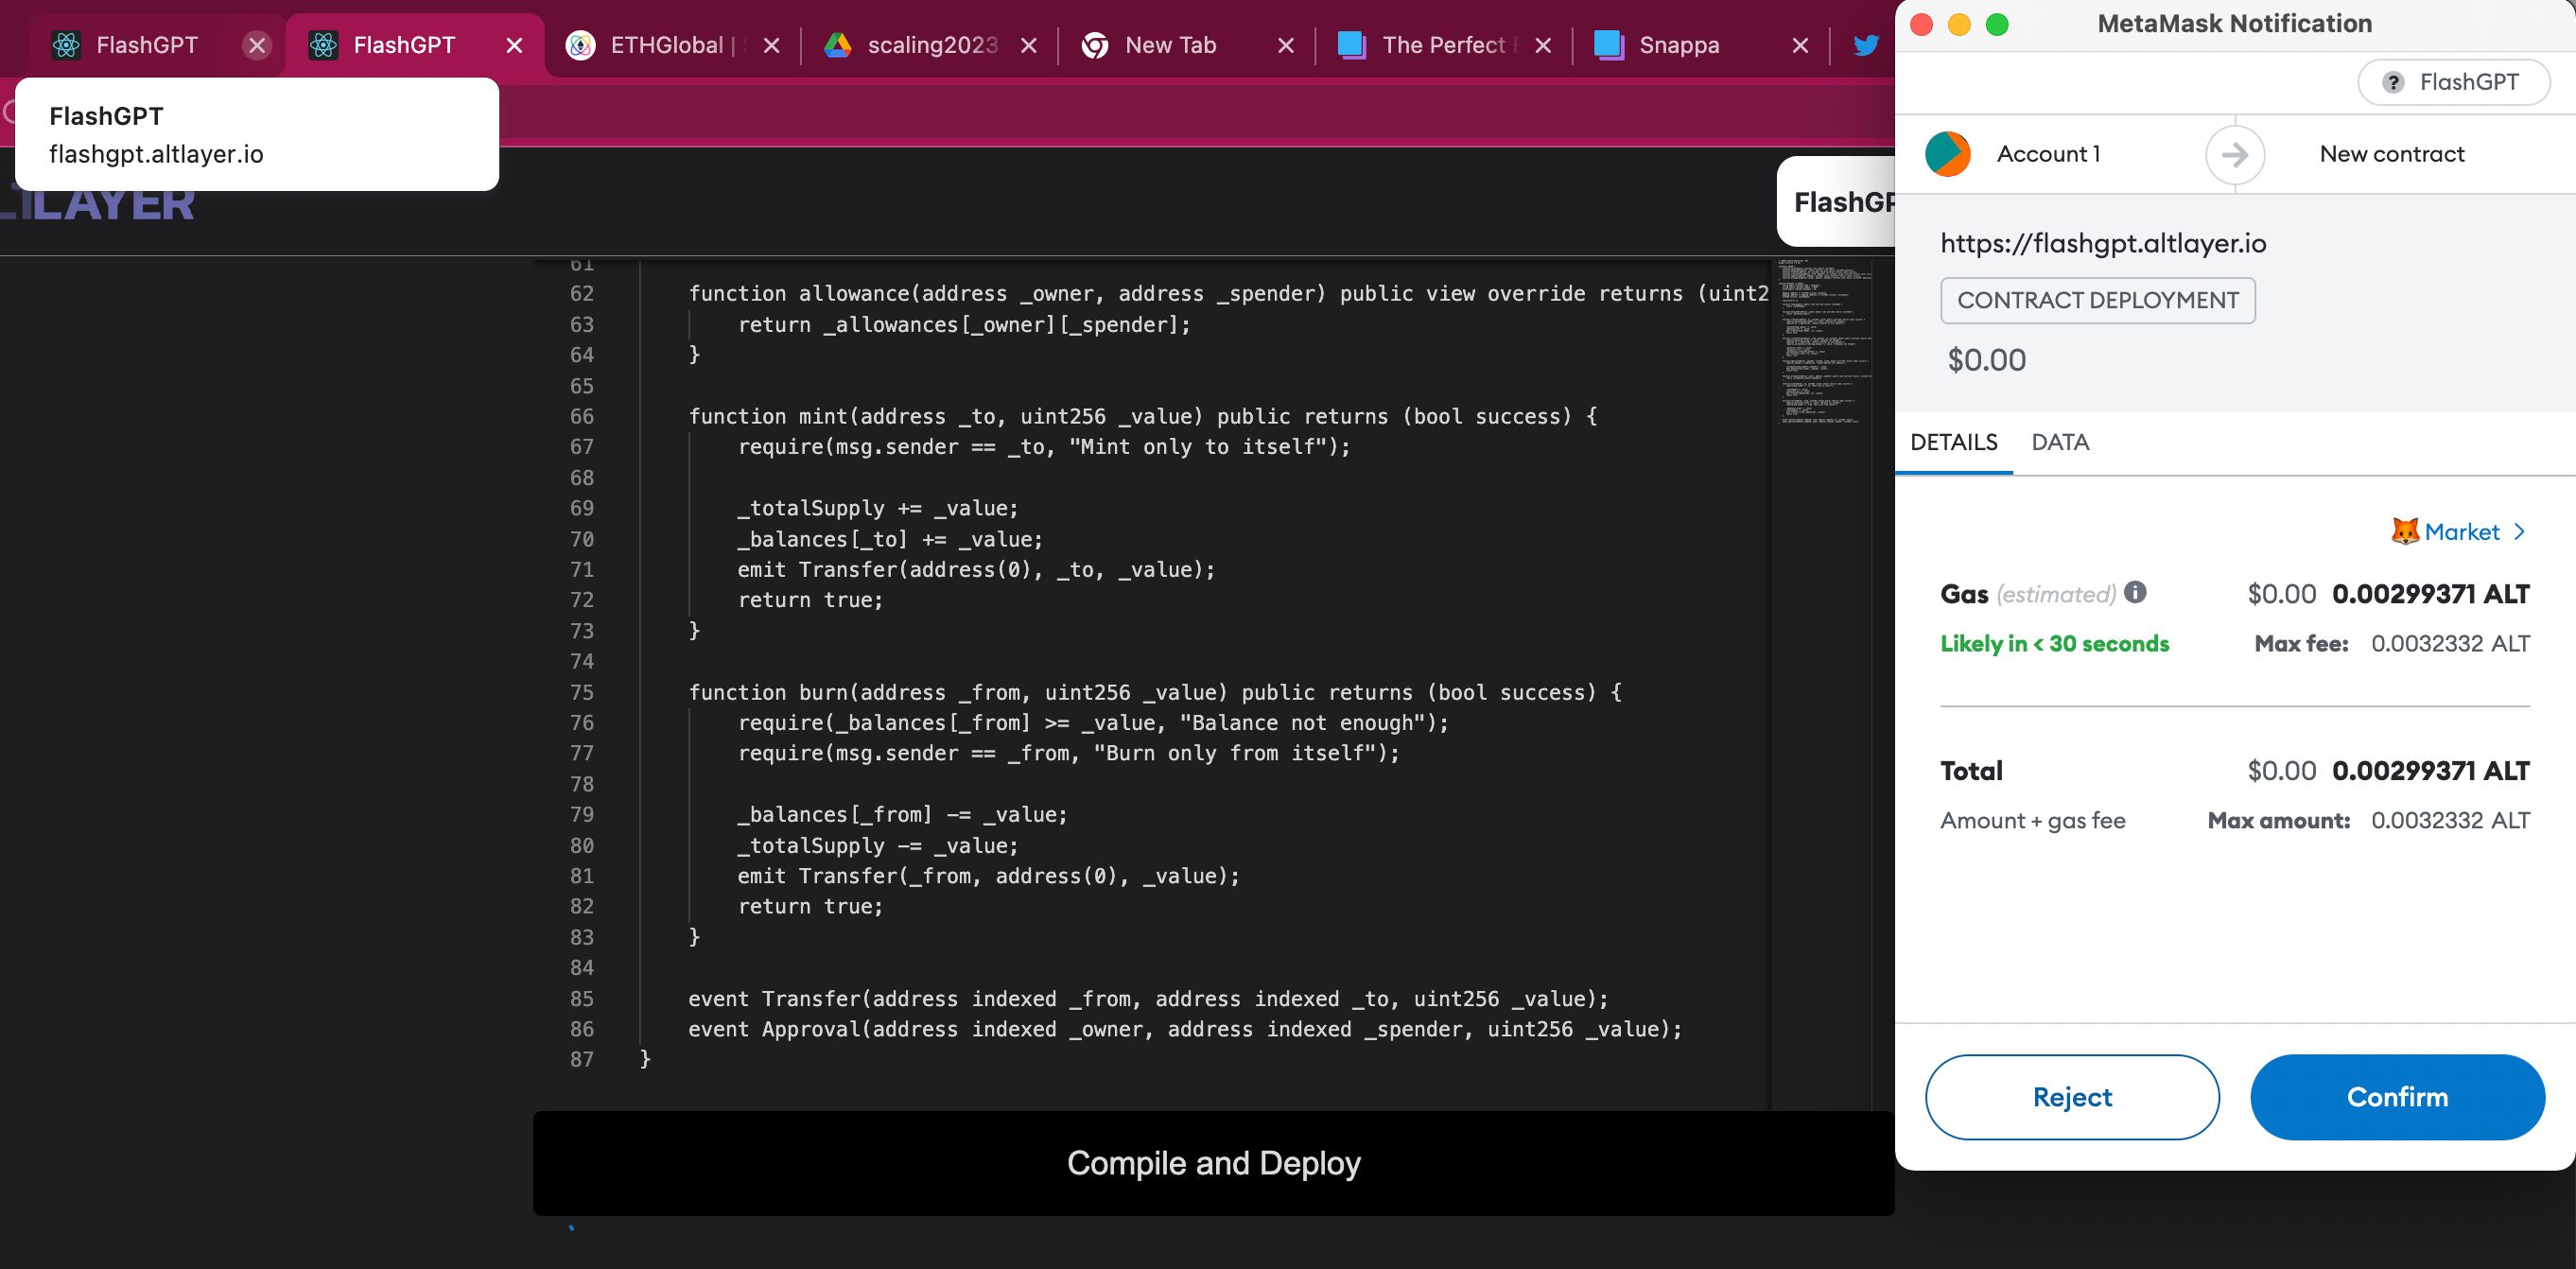The height and width of the screenshot is (1269, 2576).
Task: Click the React atom favicon on second FlashGPT tab
Action: 323,45
